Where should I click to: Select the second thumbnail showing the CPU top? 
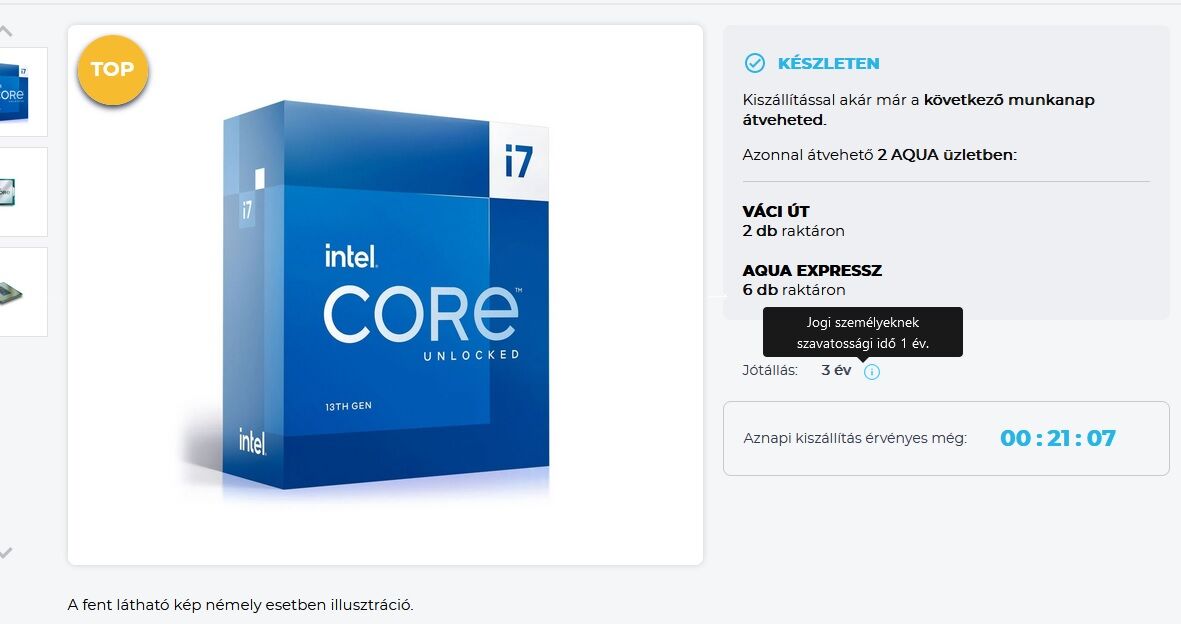pos(23,192)
